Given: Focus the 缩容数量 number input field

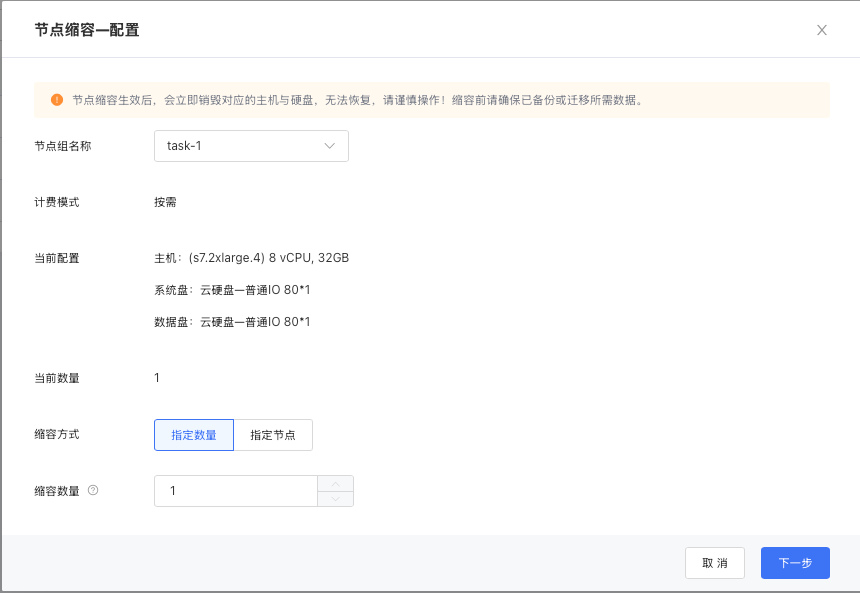Looking at the screenshot, I should [x=236, y=491].
